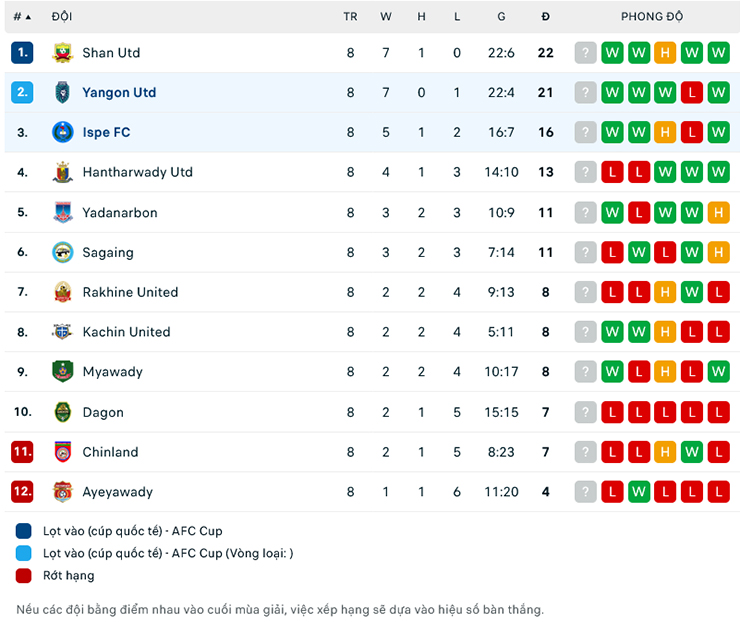
Task: Open the Dagon team link
Action: point(103,412)
